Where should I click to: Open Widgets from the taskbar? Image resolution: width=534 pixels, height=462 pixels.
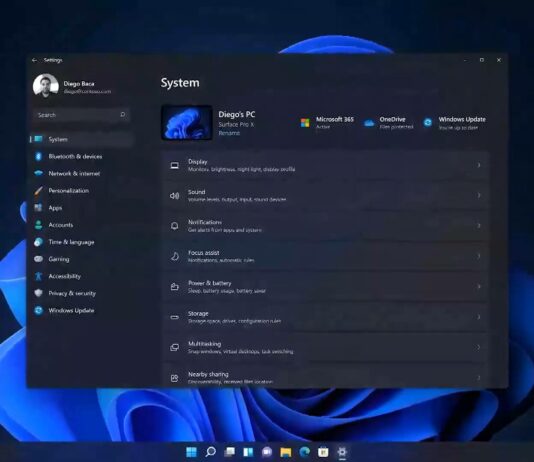pos(248,452)
